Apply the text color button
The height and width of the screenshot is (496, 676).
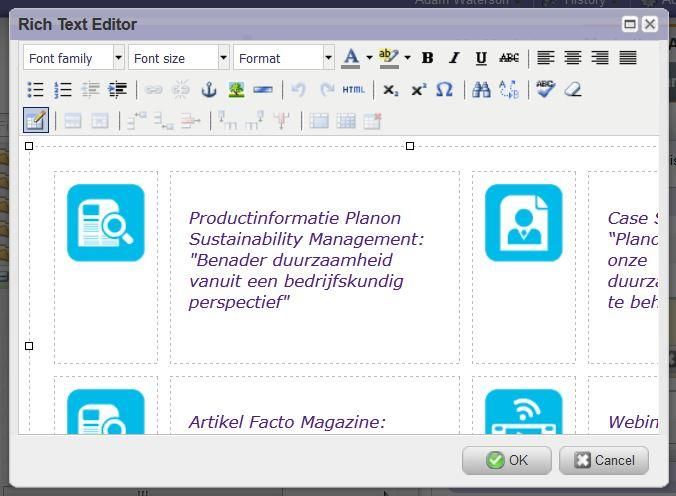click(x=351, y=58)
